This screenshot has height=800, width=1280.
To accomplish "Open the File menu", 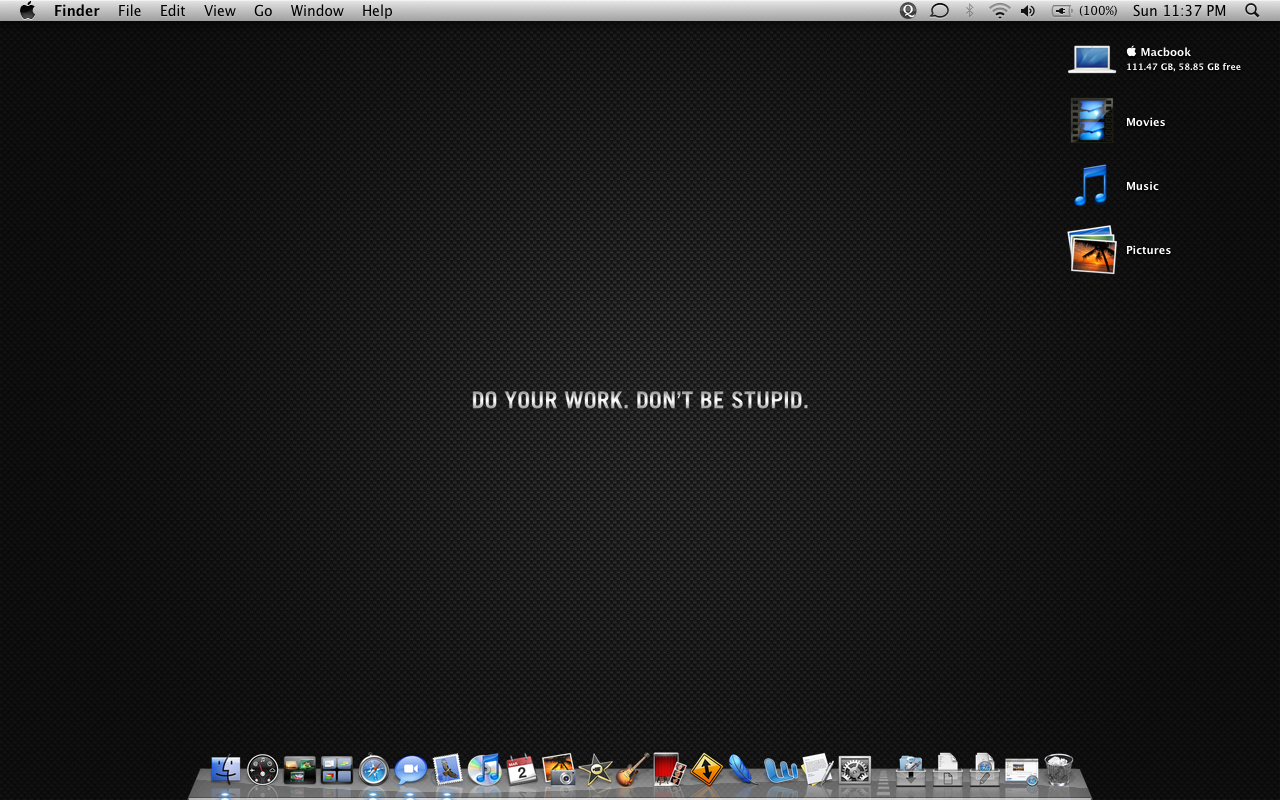I will [130, 11].
